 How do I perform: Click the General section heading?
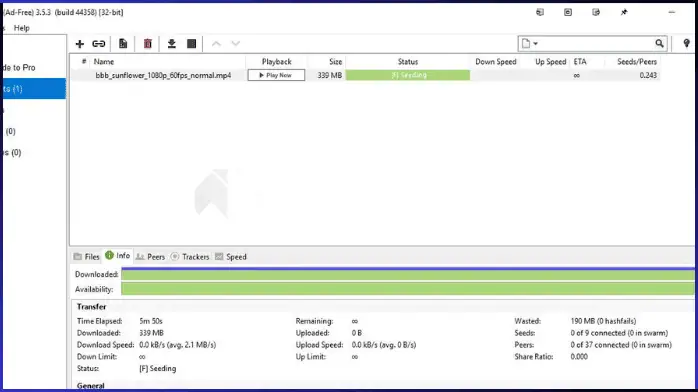tap(90, 386)
